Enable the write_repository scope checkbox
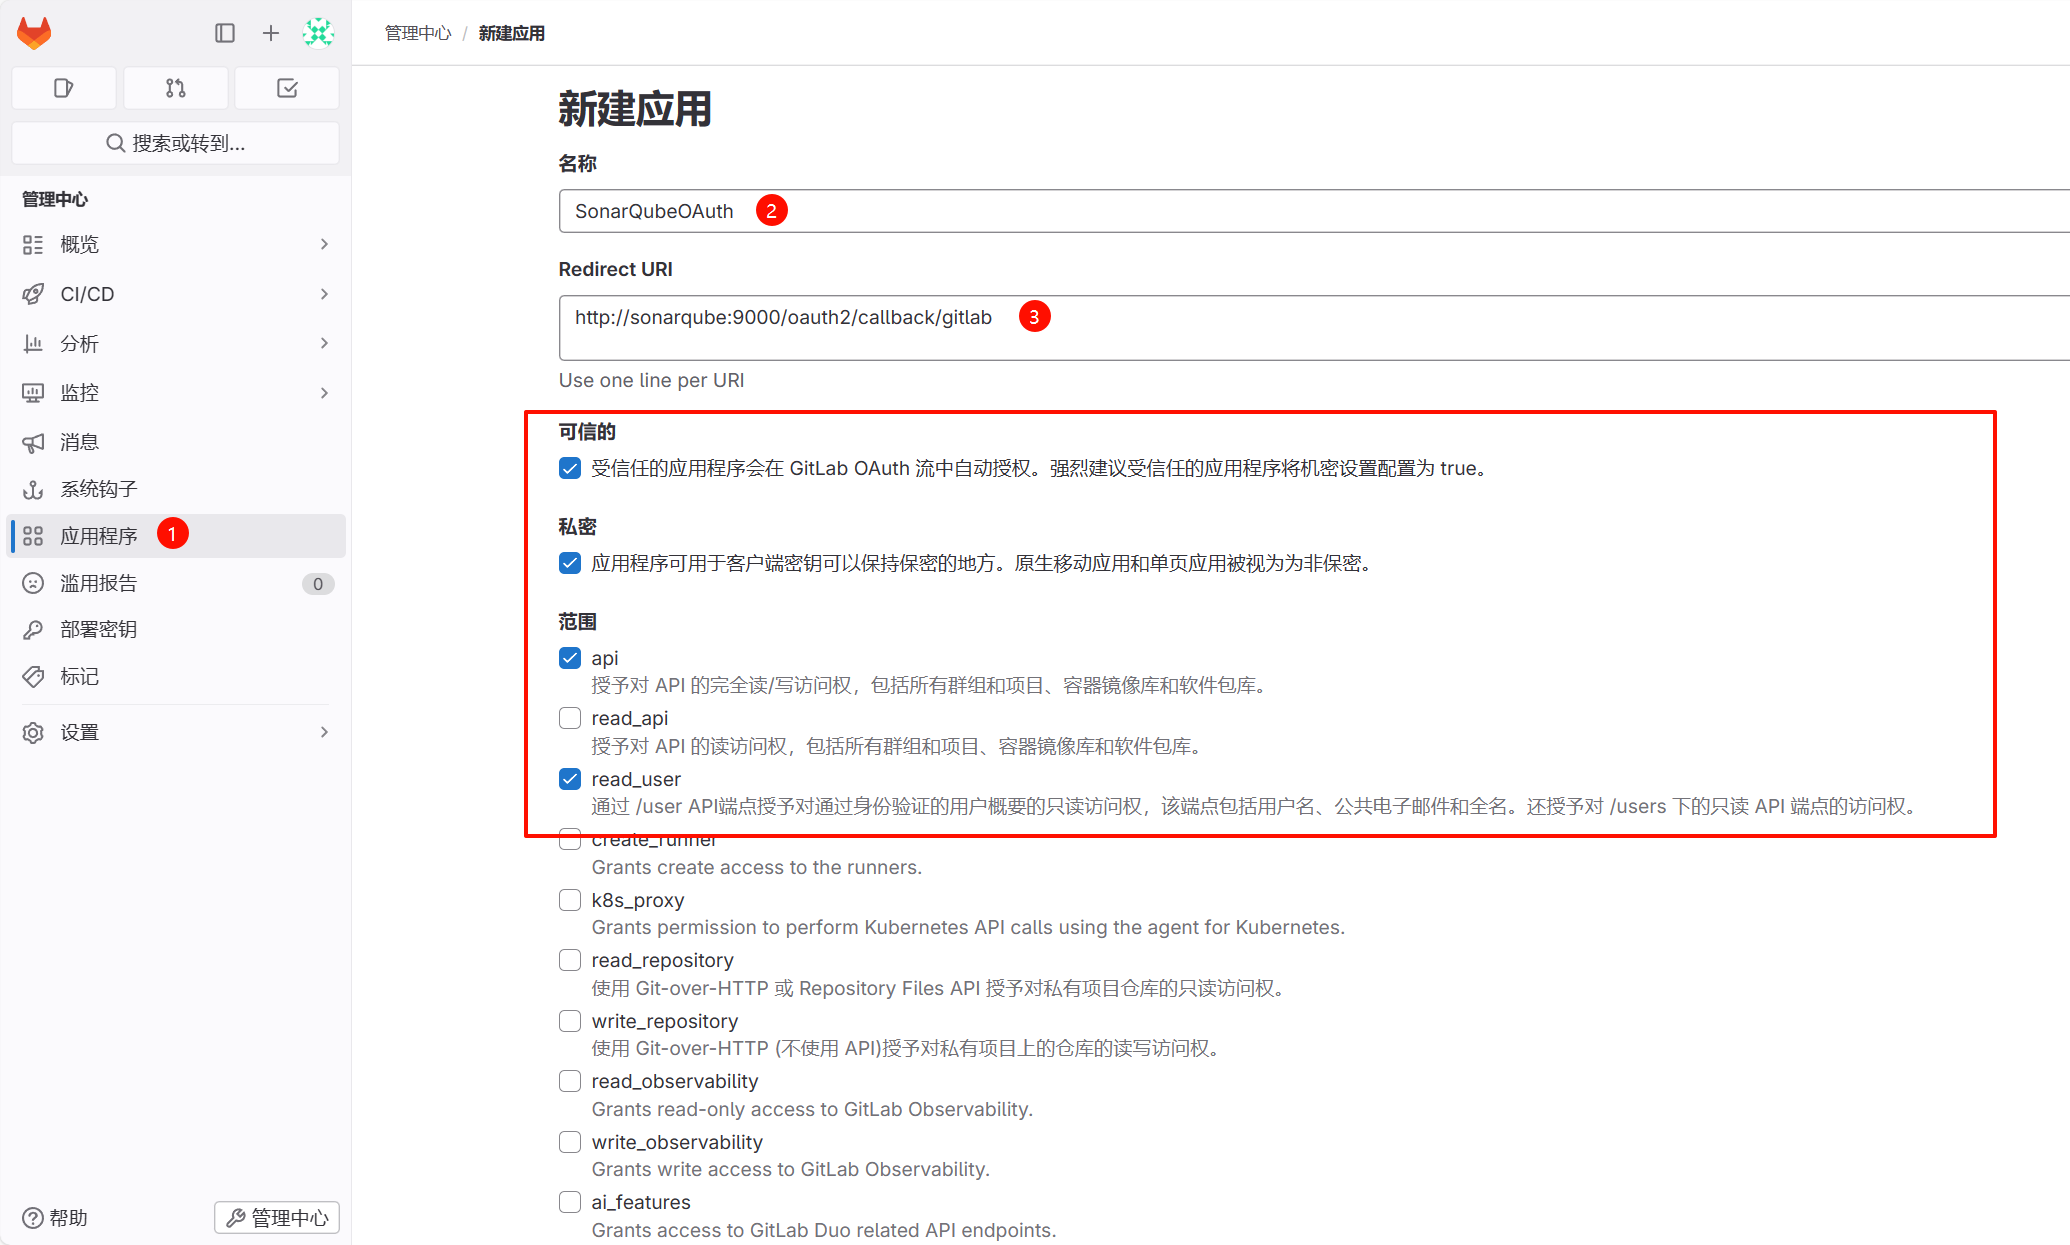 point(570,1021)
